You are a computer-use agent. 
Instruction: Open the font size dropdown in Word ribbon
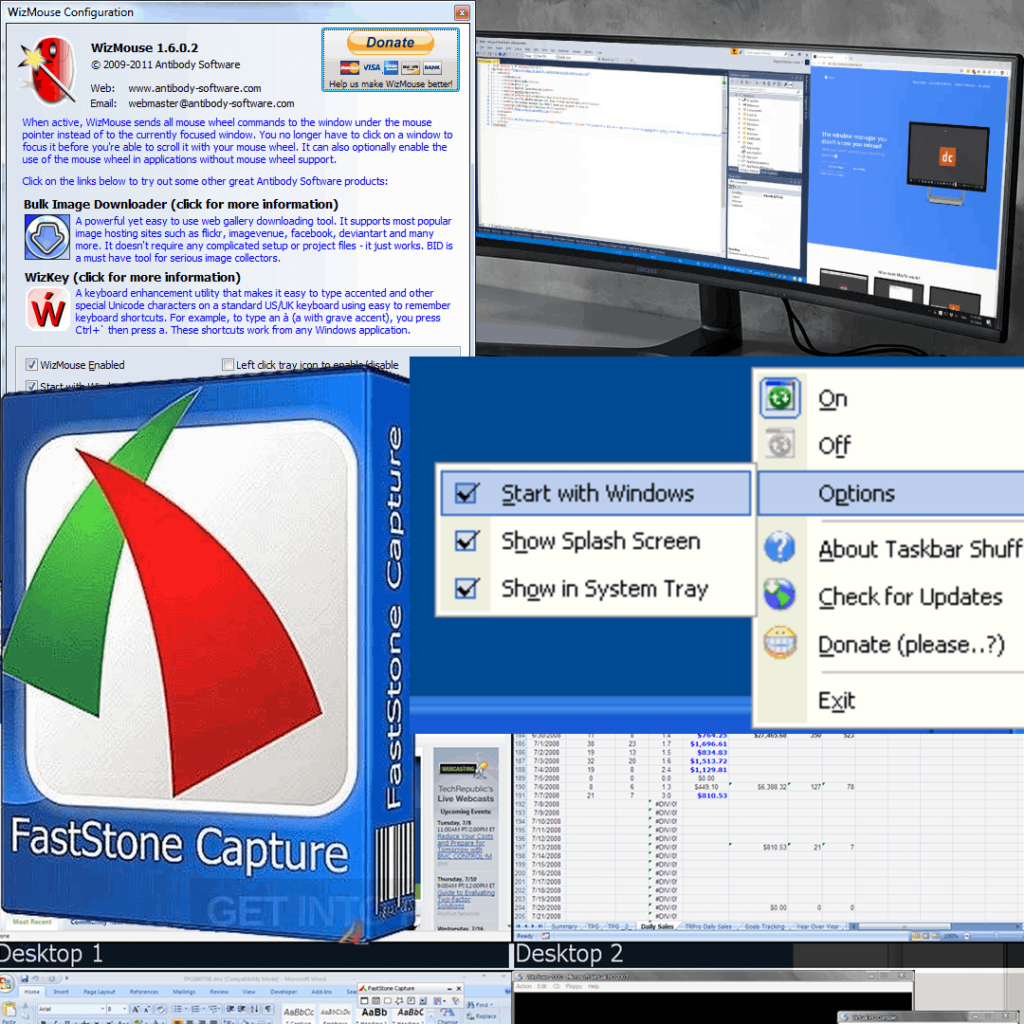pyautogui.click(x=124, y=1008)
